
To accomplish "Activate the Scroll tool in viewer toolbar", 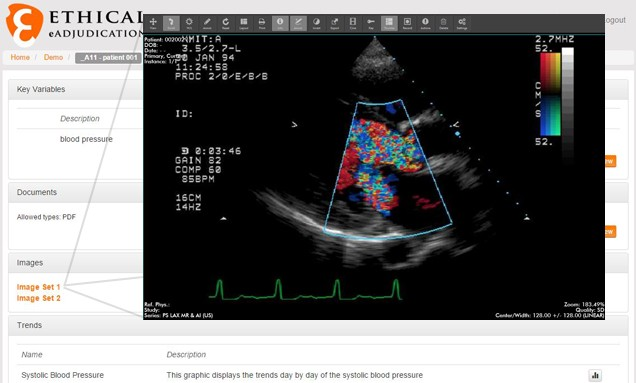I will (171, 23).
